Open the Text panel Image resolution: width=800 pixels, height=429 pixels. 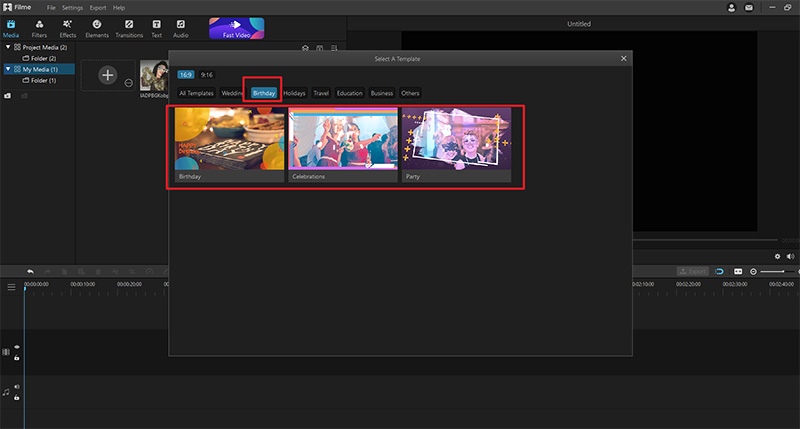pos(157,29)
